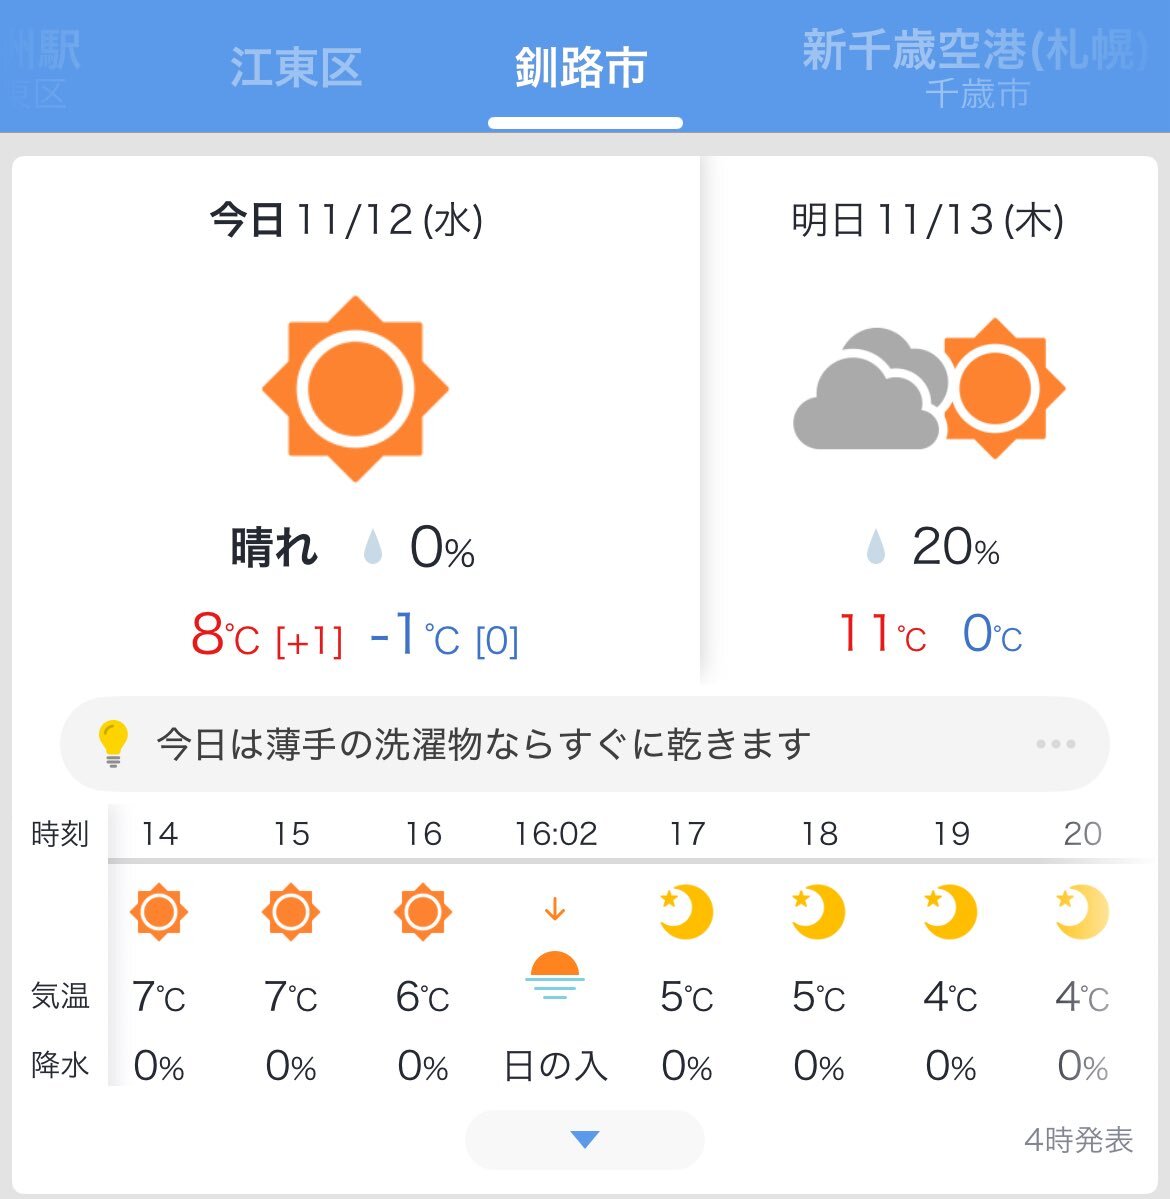1170x1199 pixels.
Task: Expand hourly forecast with down arrow
Action: [x=584, y=1139]
